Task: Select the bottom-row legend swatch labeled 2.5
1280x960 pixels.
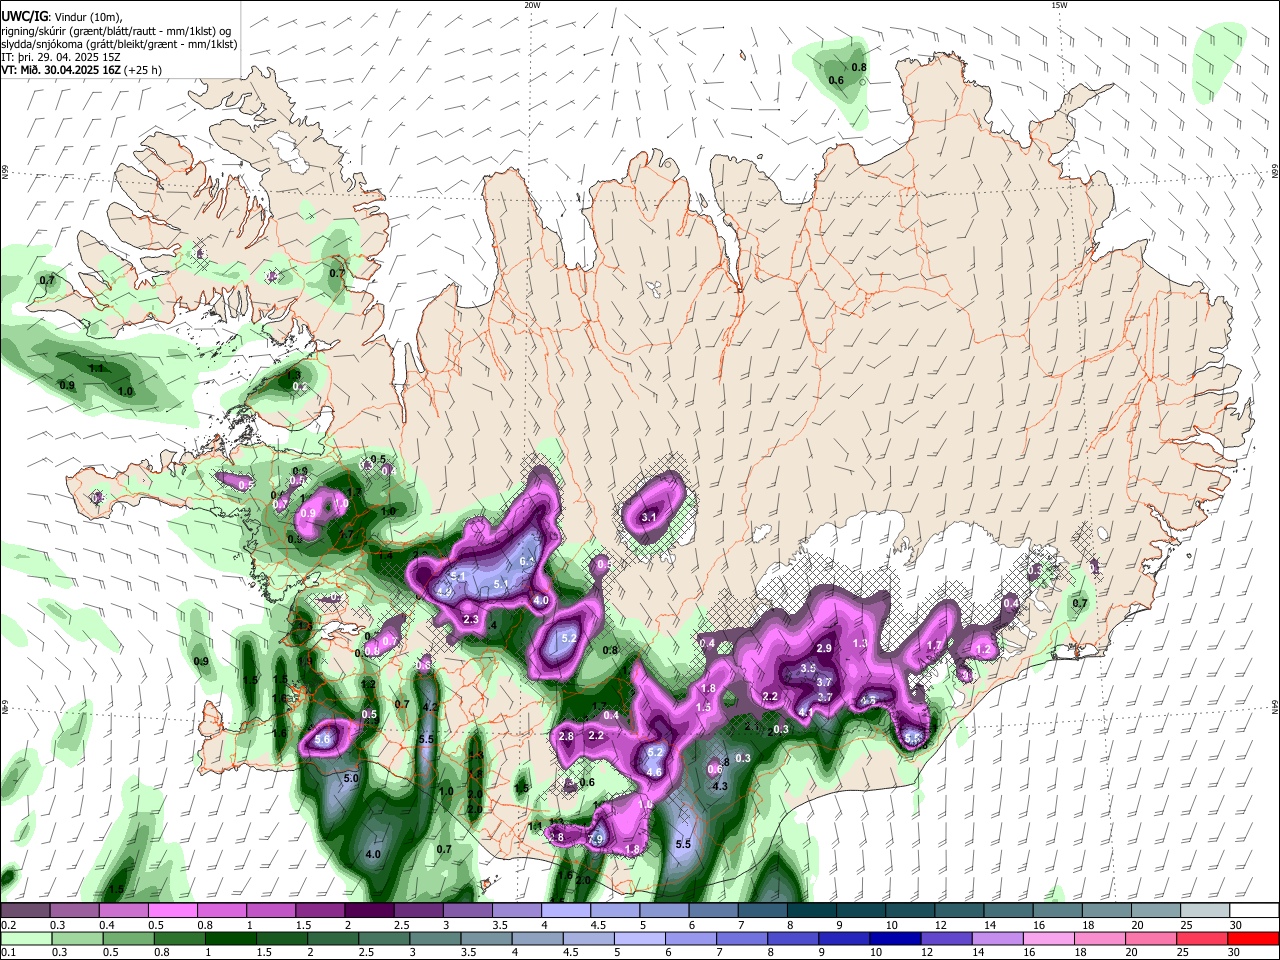Action: [384, 938]
